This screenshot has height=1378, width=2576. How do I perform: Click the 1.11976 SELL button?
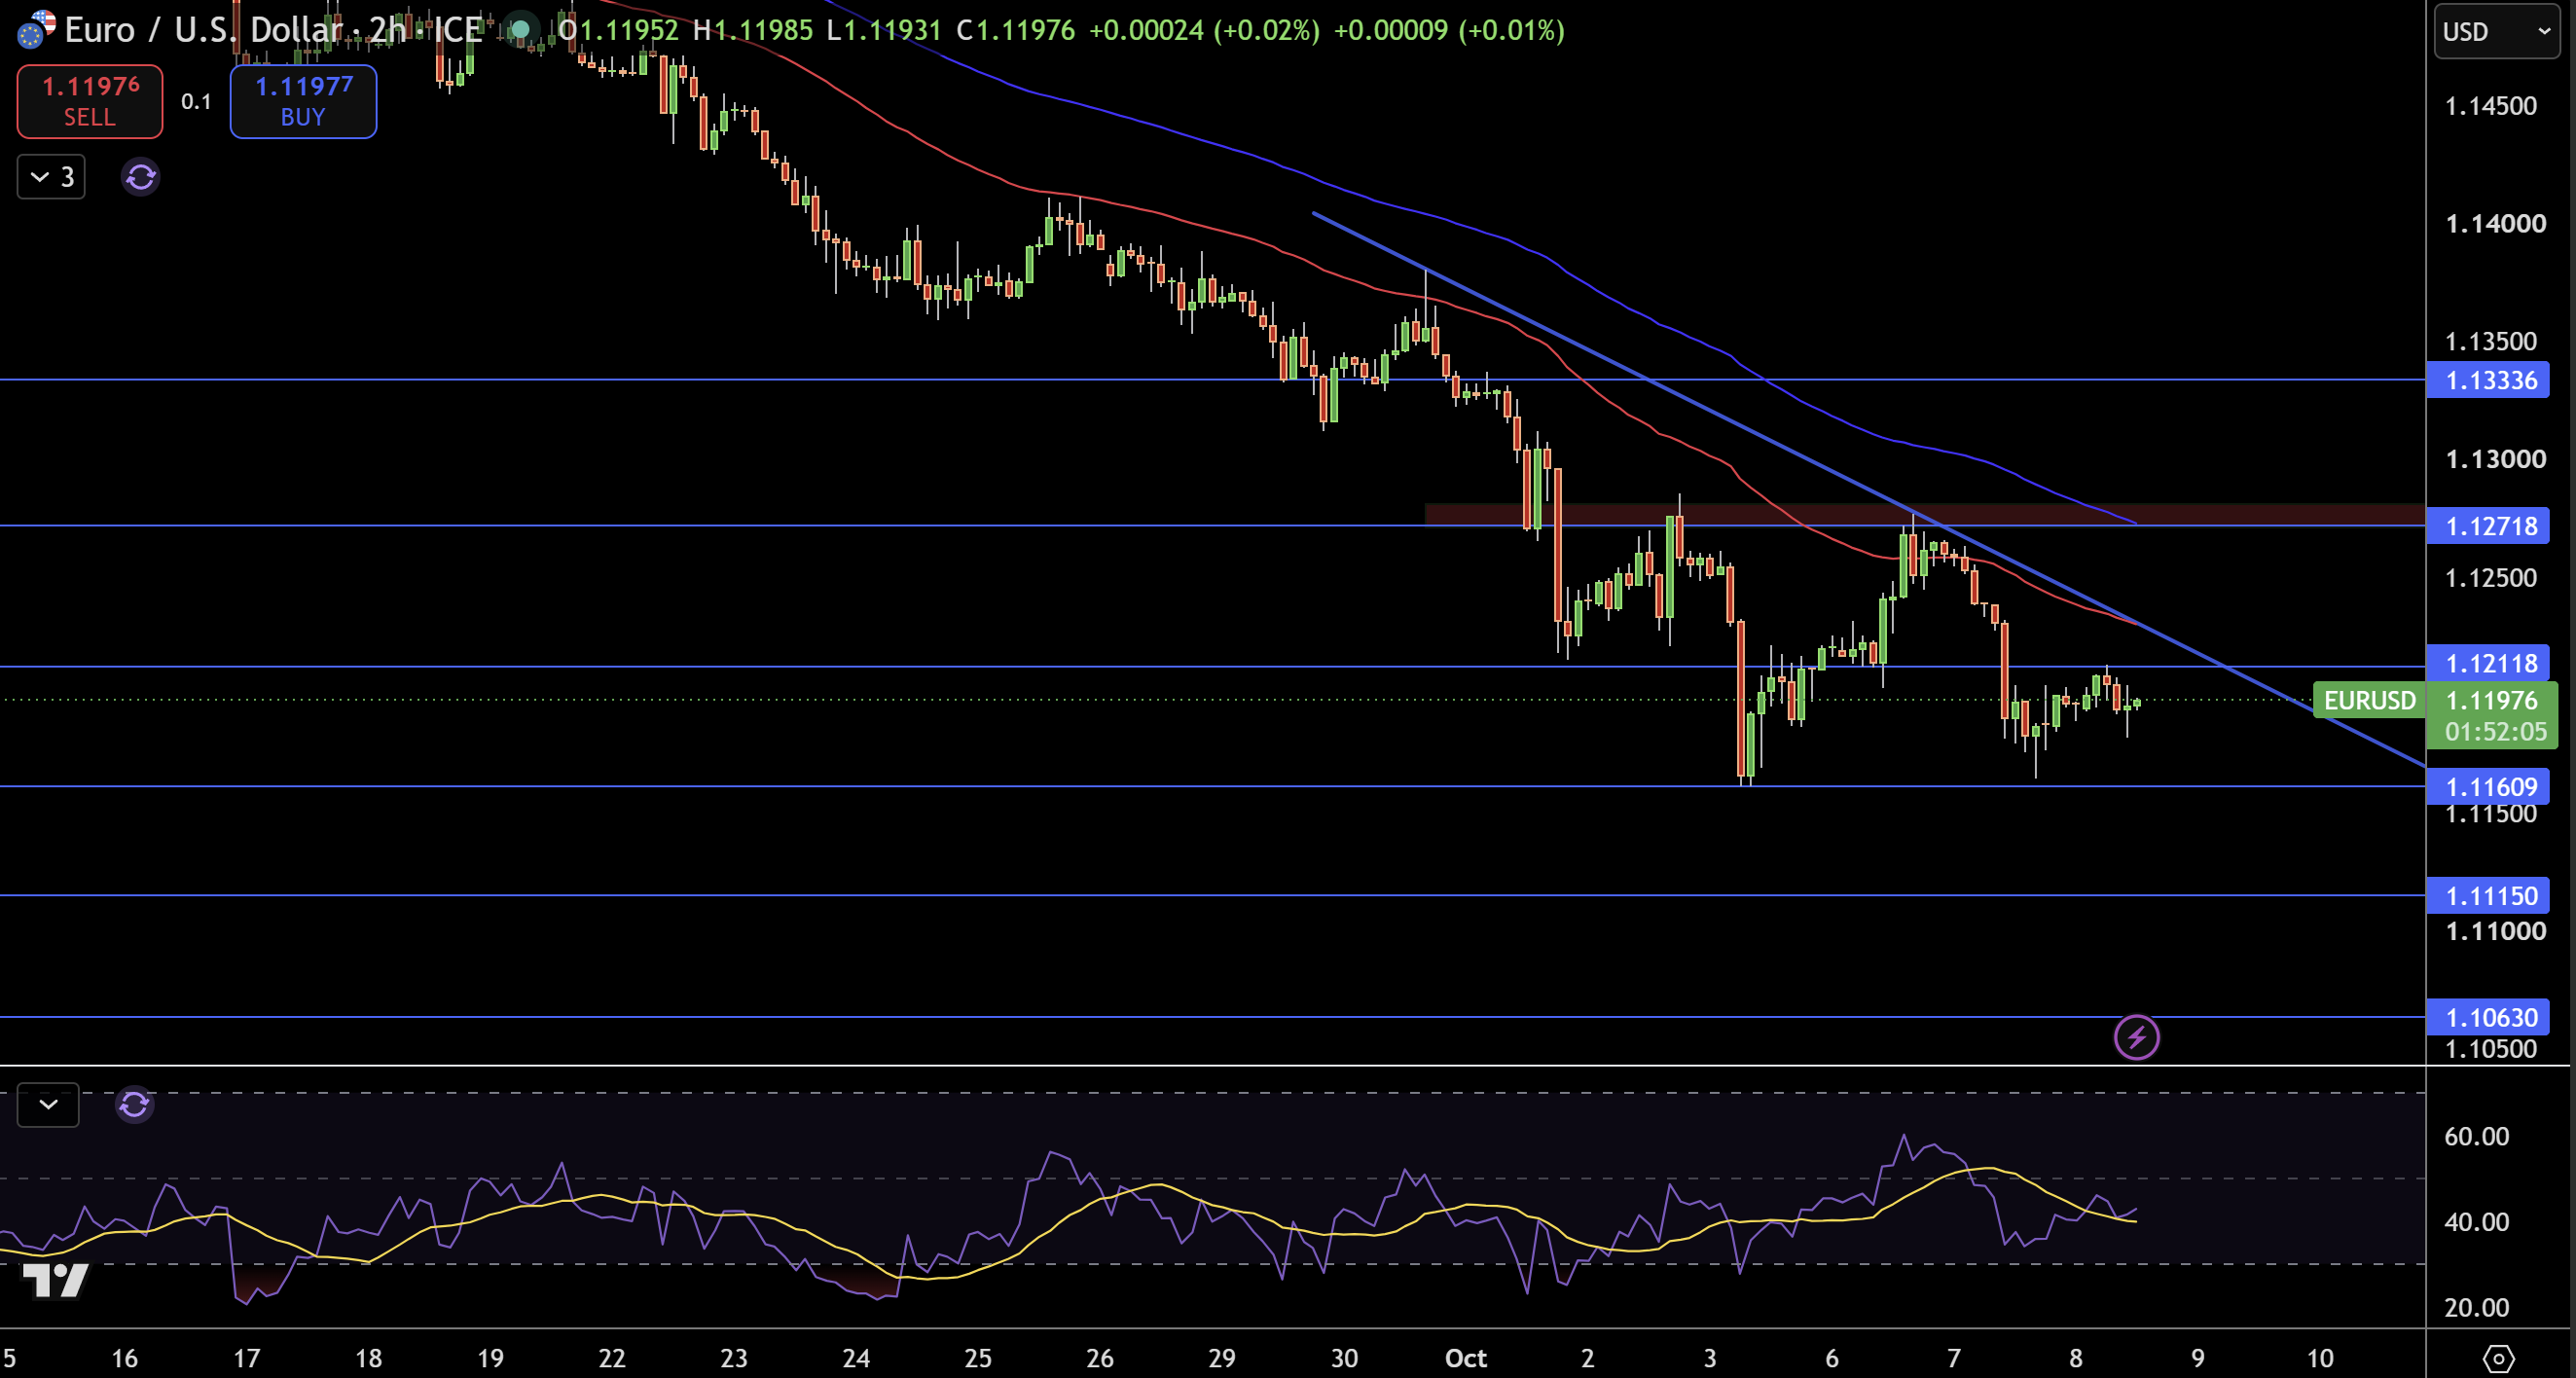(90, 101)
